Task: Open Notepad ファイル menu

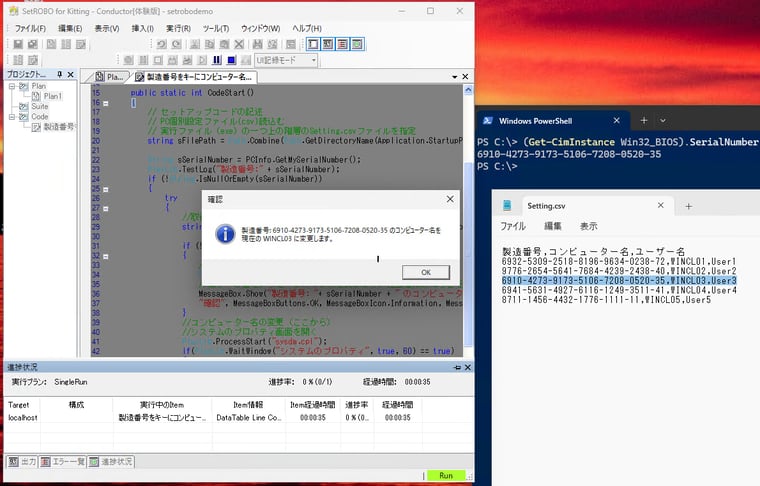Action: point(512,226)
